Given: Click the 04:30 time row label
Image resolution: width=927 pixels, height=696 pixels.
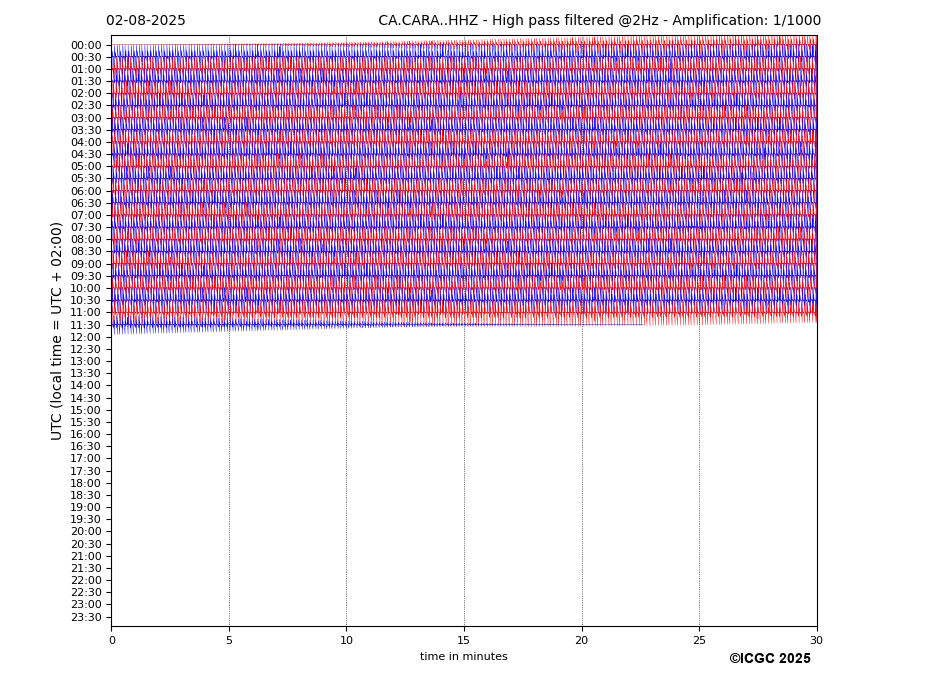Looking at the screenshot, I should [86, 155].
